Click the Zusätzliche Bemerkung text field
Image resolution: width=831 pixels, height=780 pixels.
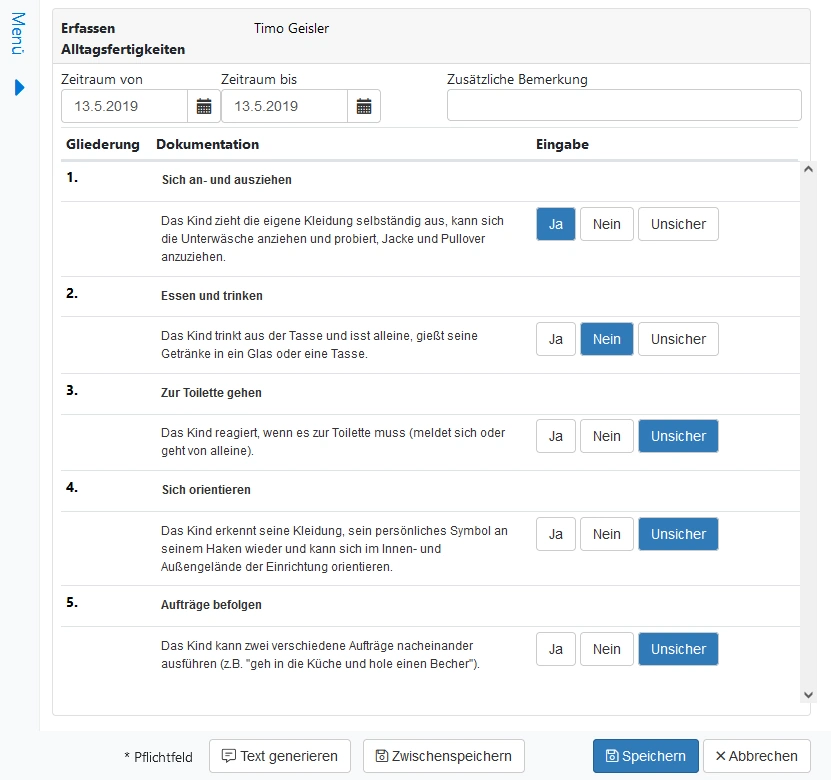[624, 106]
